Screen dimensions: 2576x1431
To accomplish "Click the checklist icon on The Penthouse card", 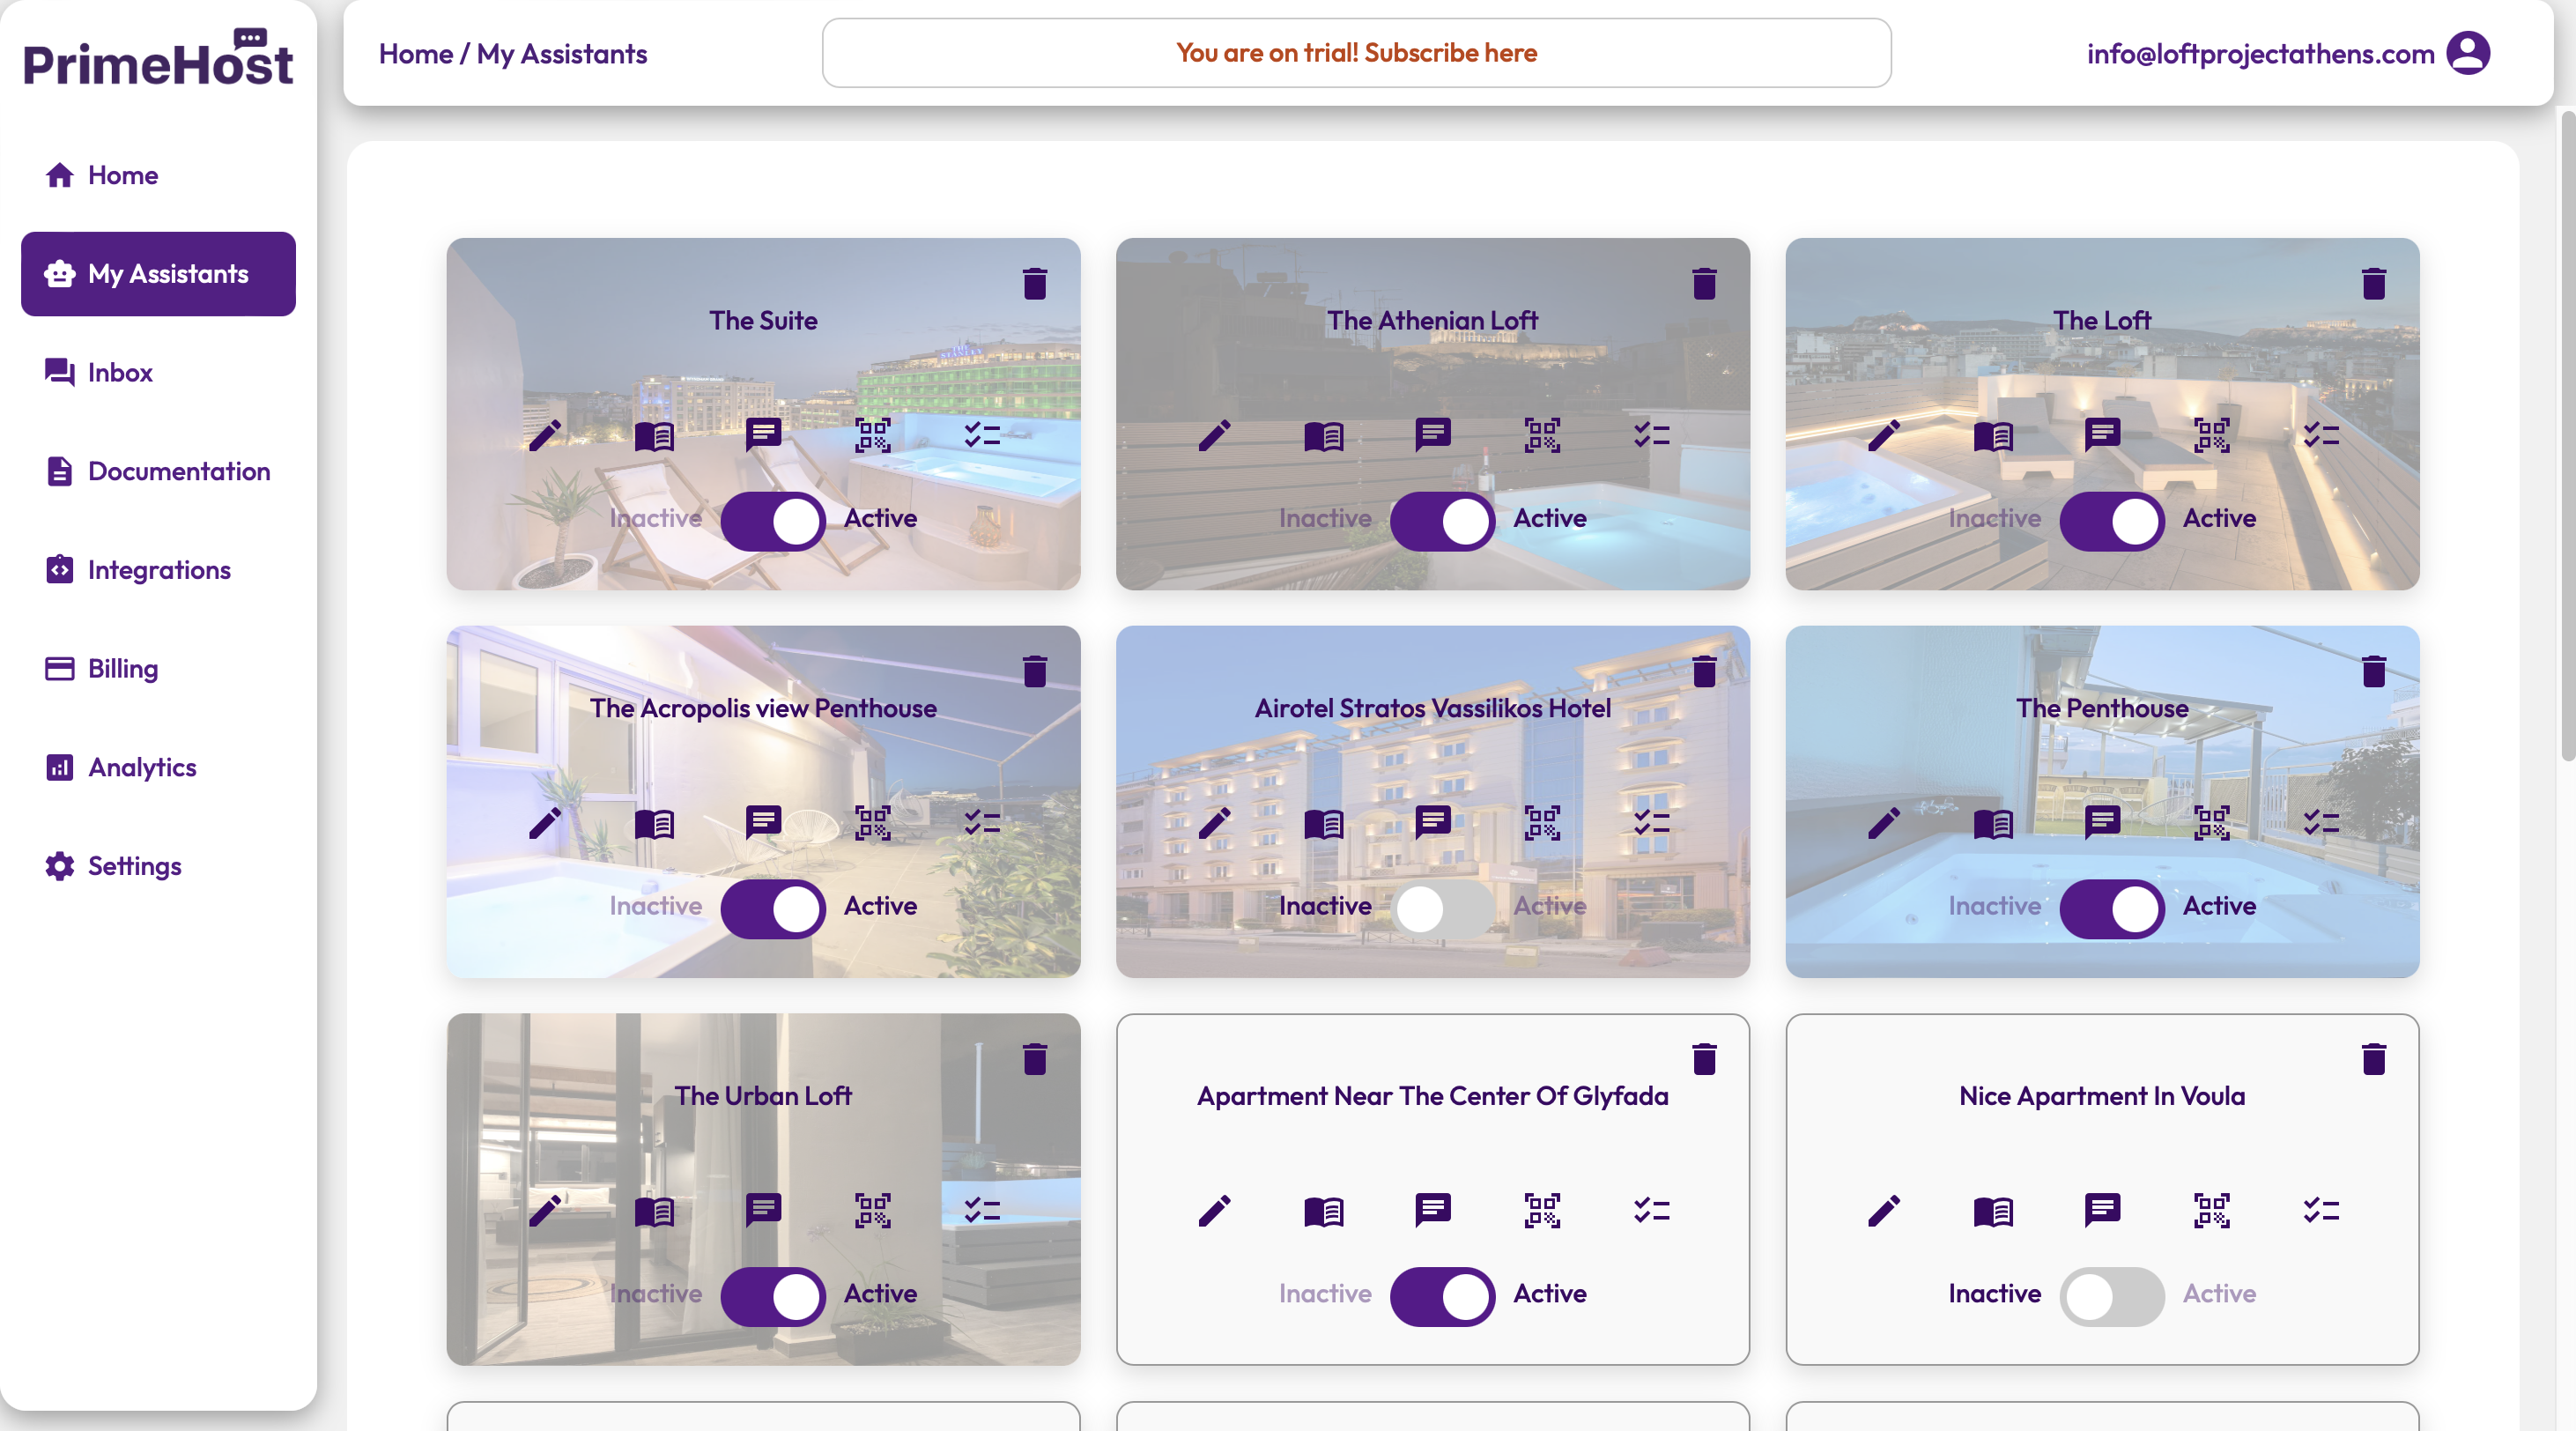I will tap(2321, 823).
